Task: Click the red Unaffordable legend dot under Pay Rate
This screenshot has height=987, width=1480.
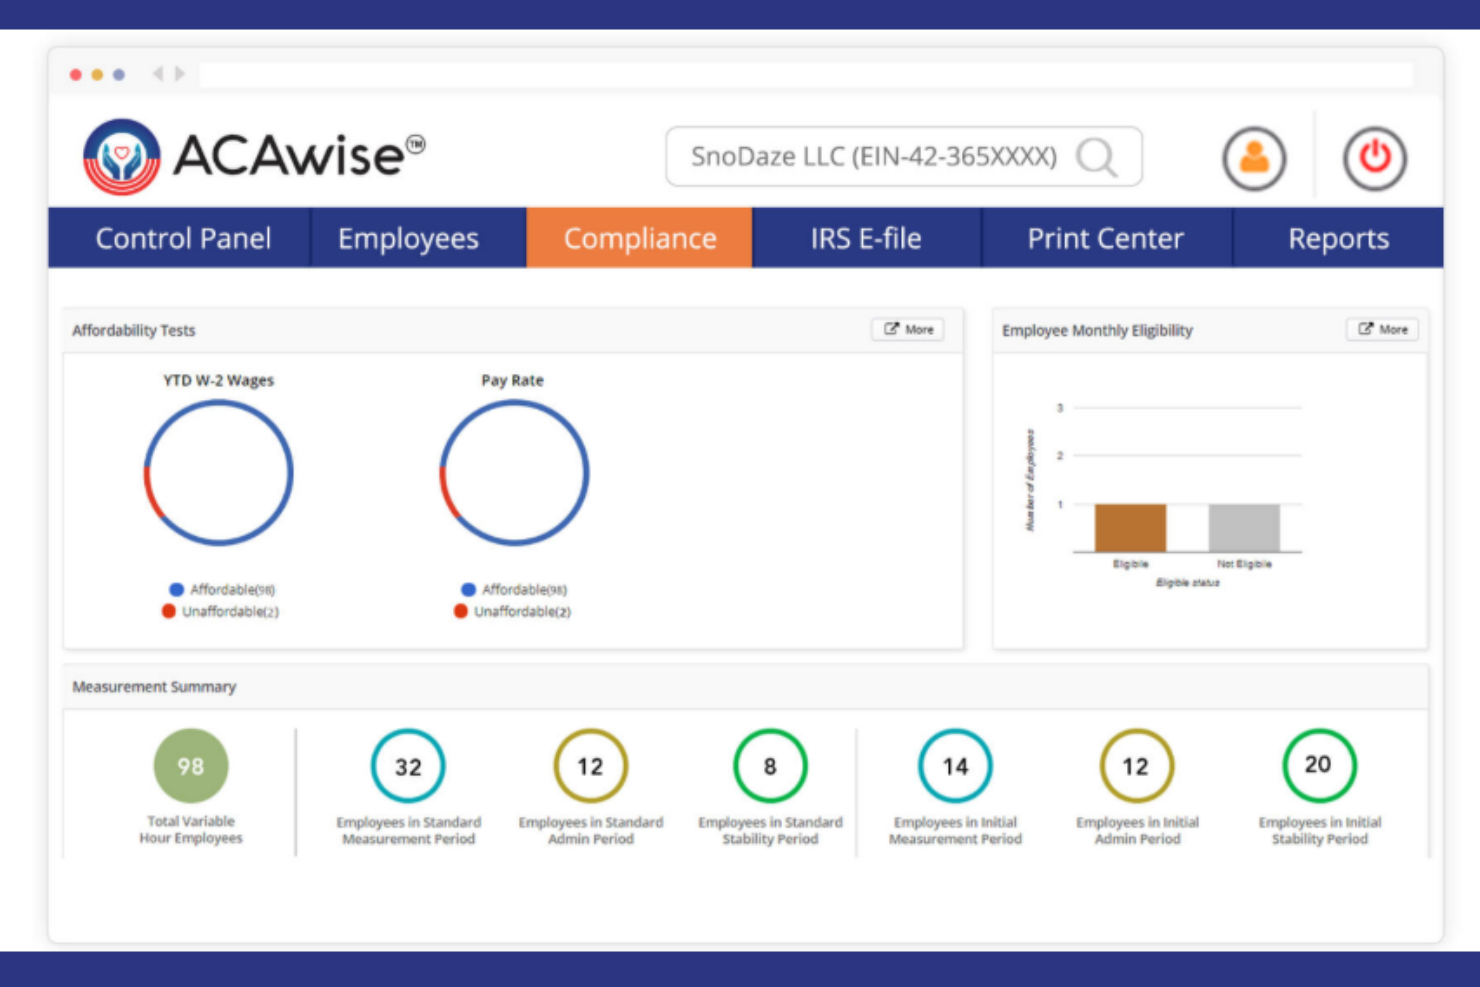Action: coord(460,611)
